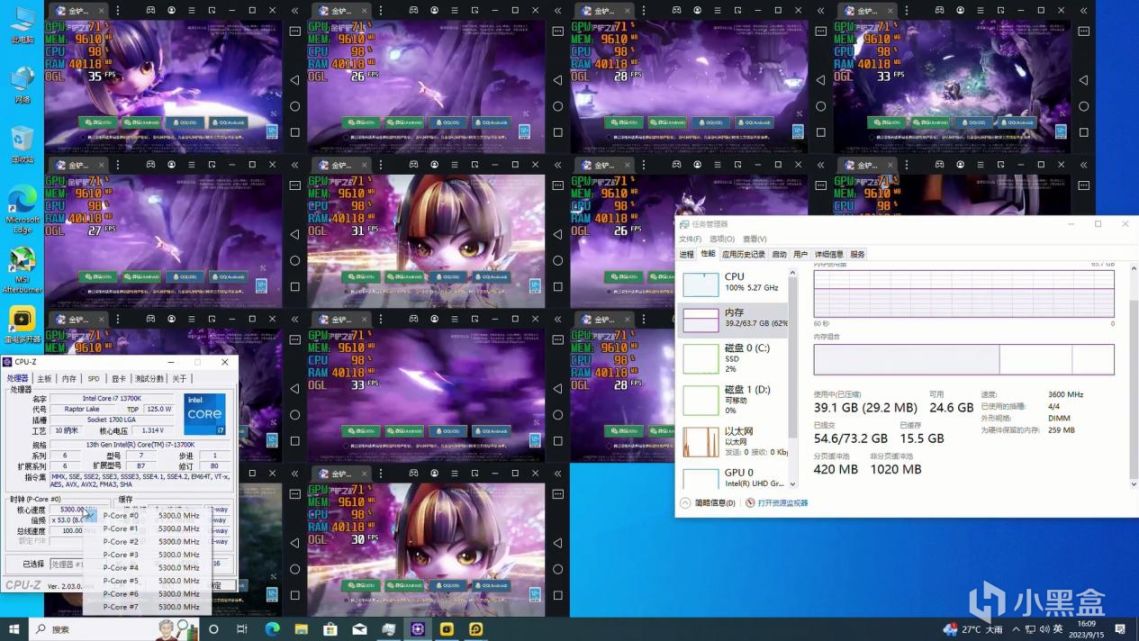Tap the Android recents square of the 35 FPS emulator

(295, 132)
